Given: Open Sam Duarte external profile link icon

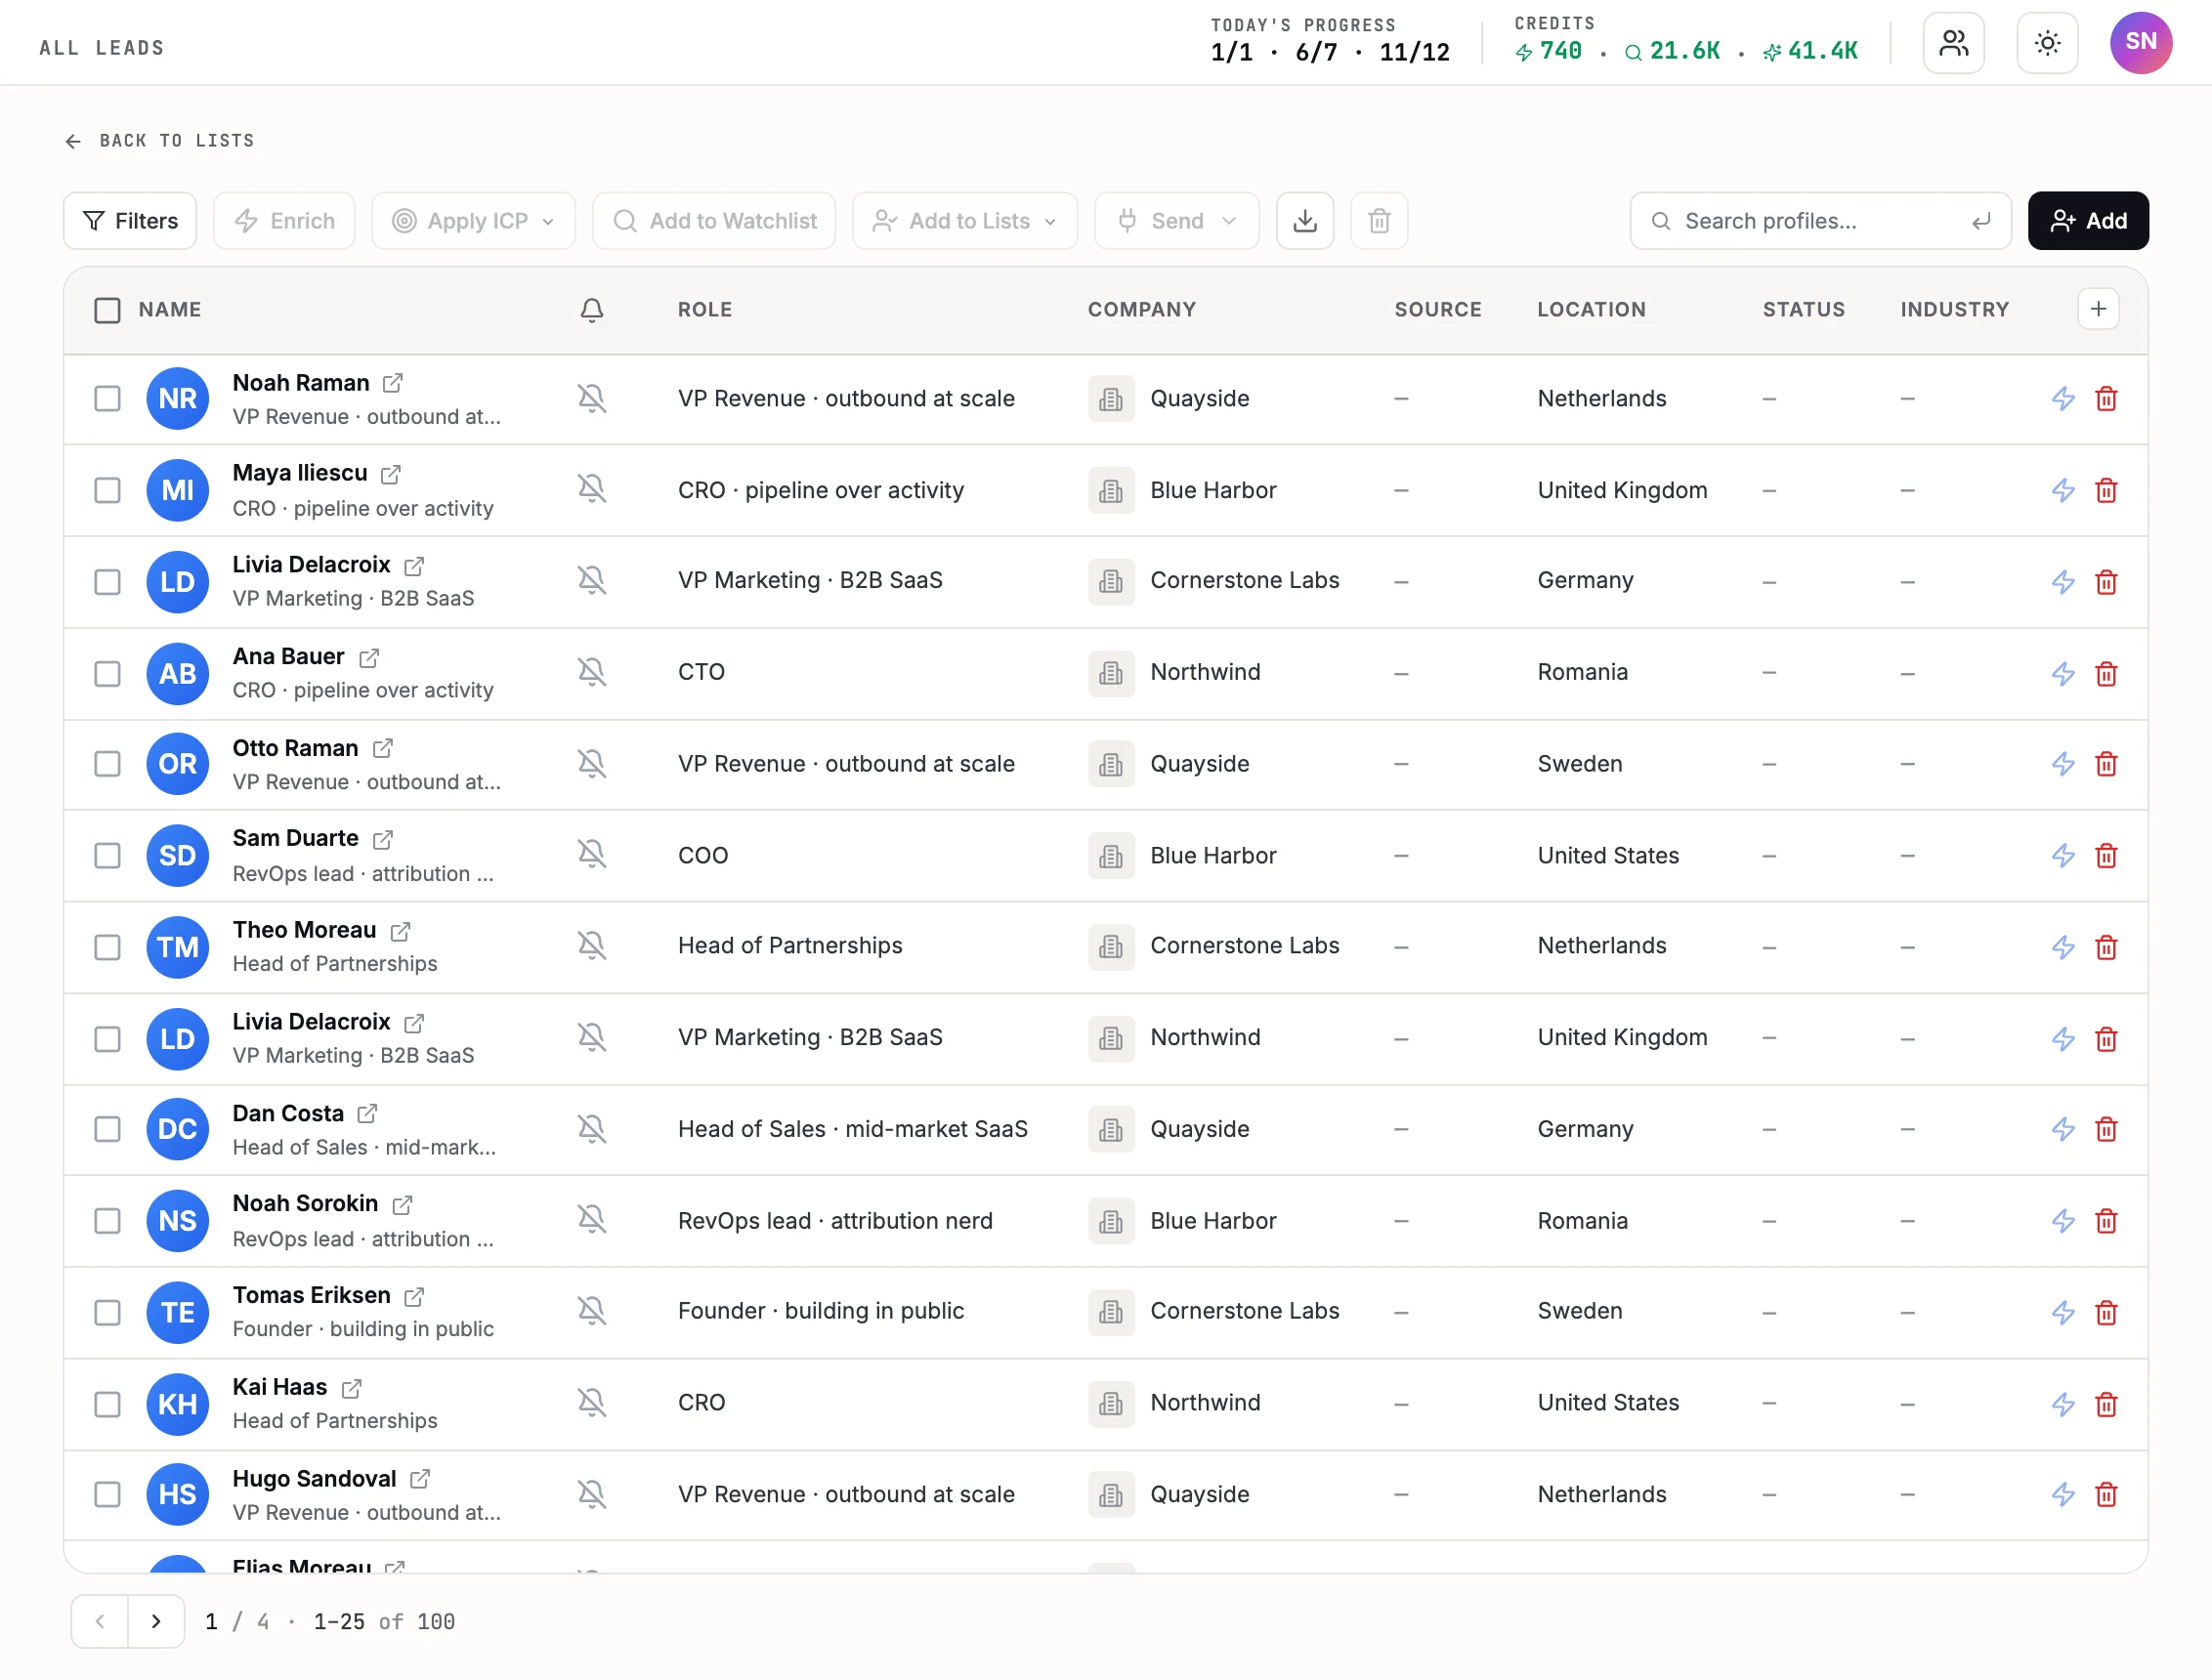Looking at the screenshot, I should click(383, 839).
